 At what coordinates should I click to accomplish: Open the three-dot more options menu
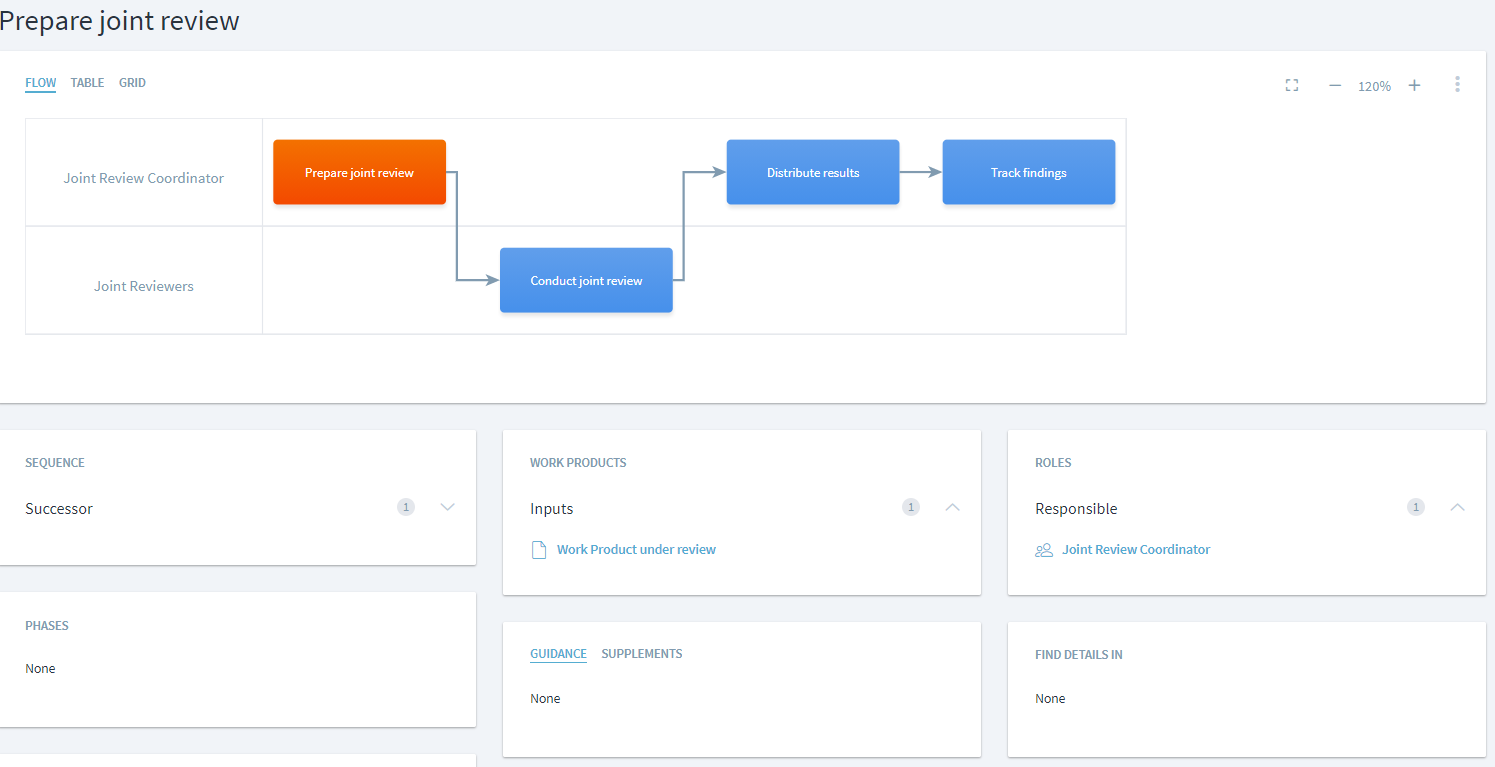(x=1457, y=85)
